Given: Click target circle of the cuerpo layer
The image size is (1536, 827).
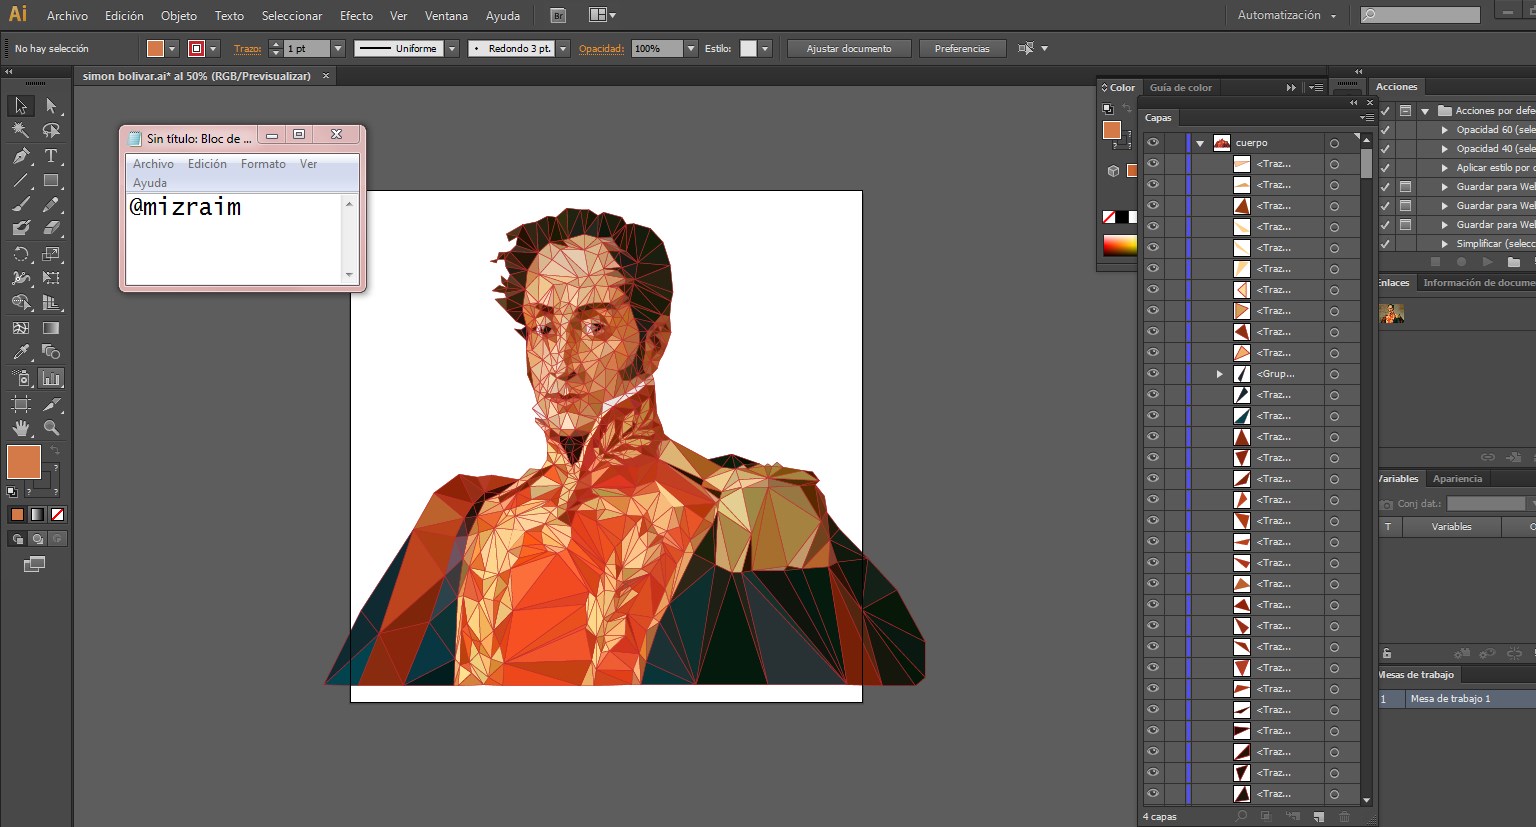Looking at the screenshot, I should click(x=1335, y=143).
